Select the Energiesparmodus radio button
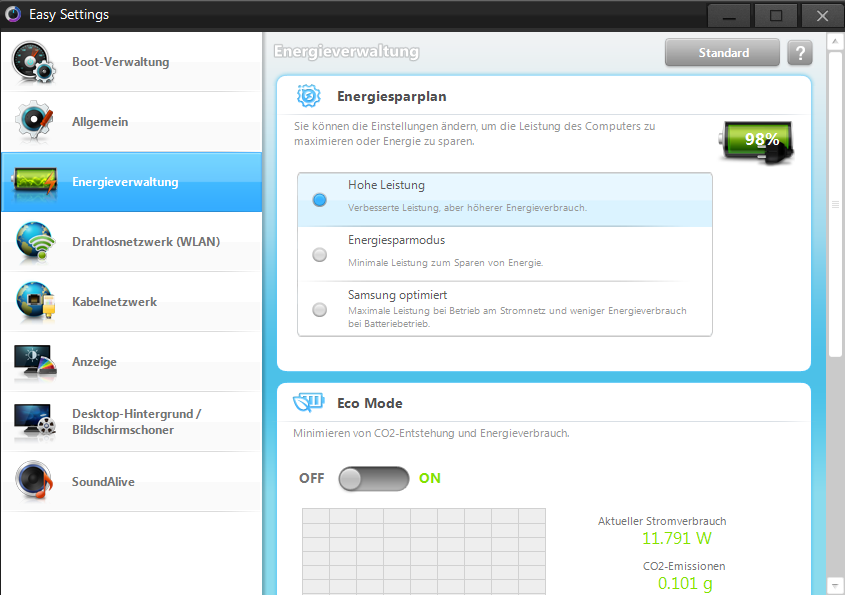The image size is (845, 595). 320,254
